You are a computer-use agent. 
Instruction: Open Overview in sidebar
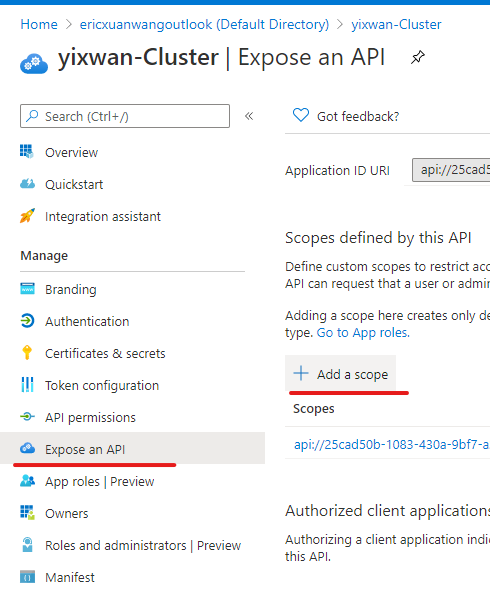(x=72, y=152)
